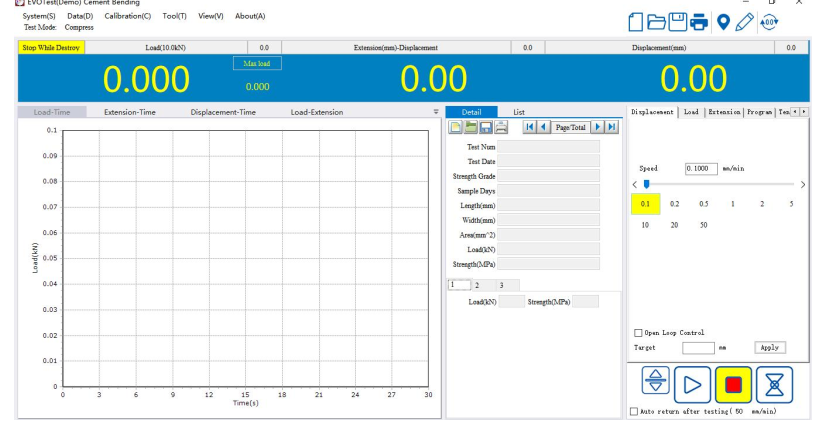
Task: Click the Speed value input field
Action: (701, 168)
